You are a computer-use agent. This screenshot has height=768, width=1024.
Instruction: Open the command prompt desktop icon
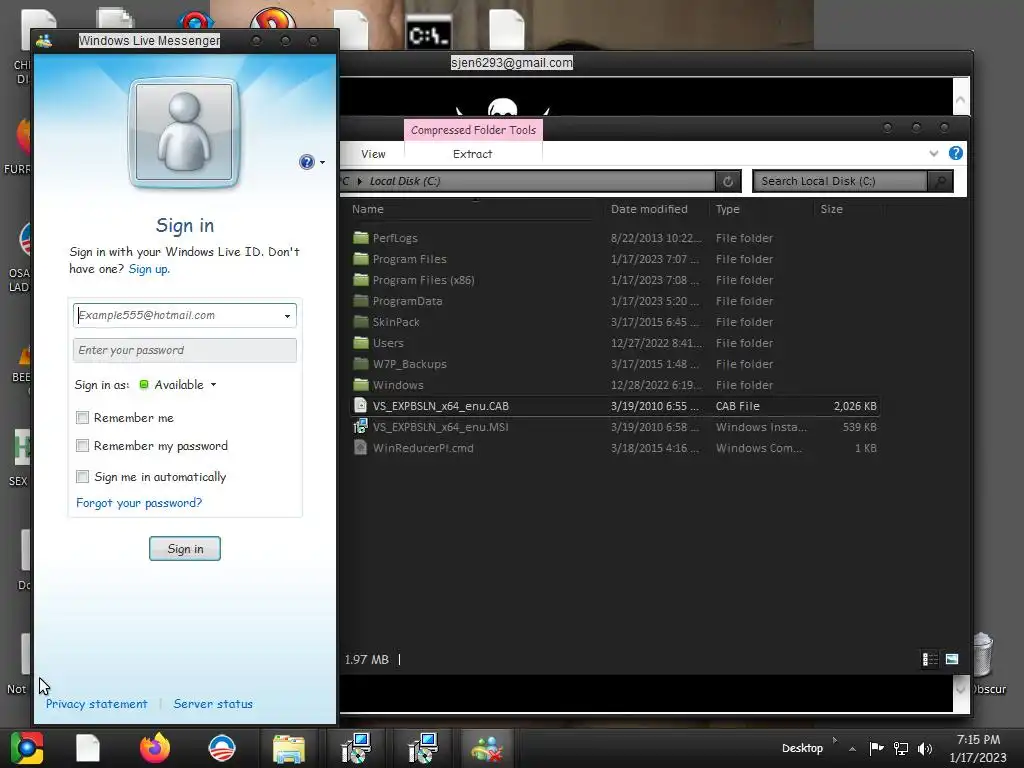tap(429, 33)
